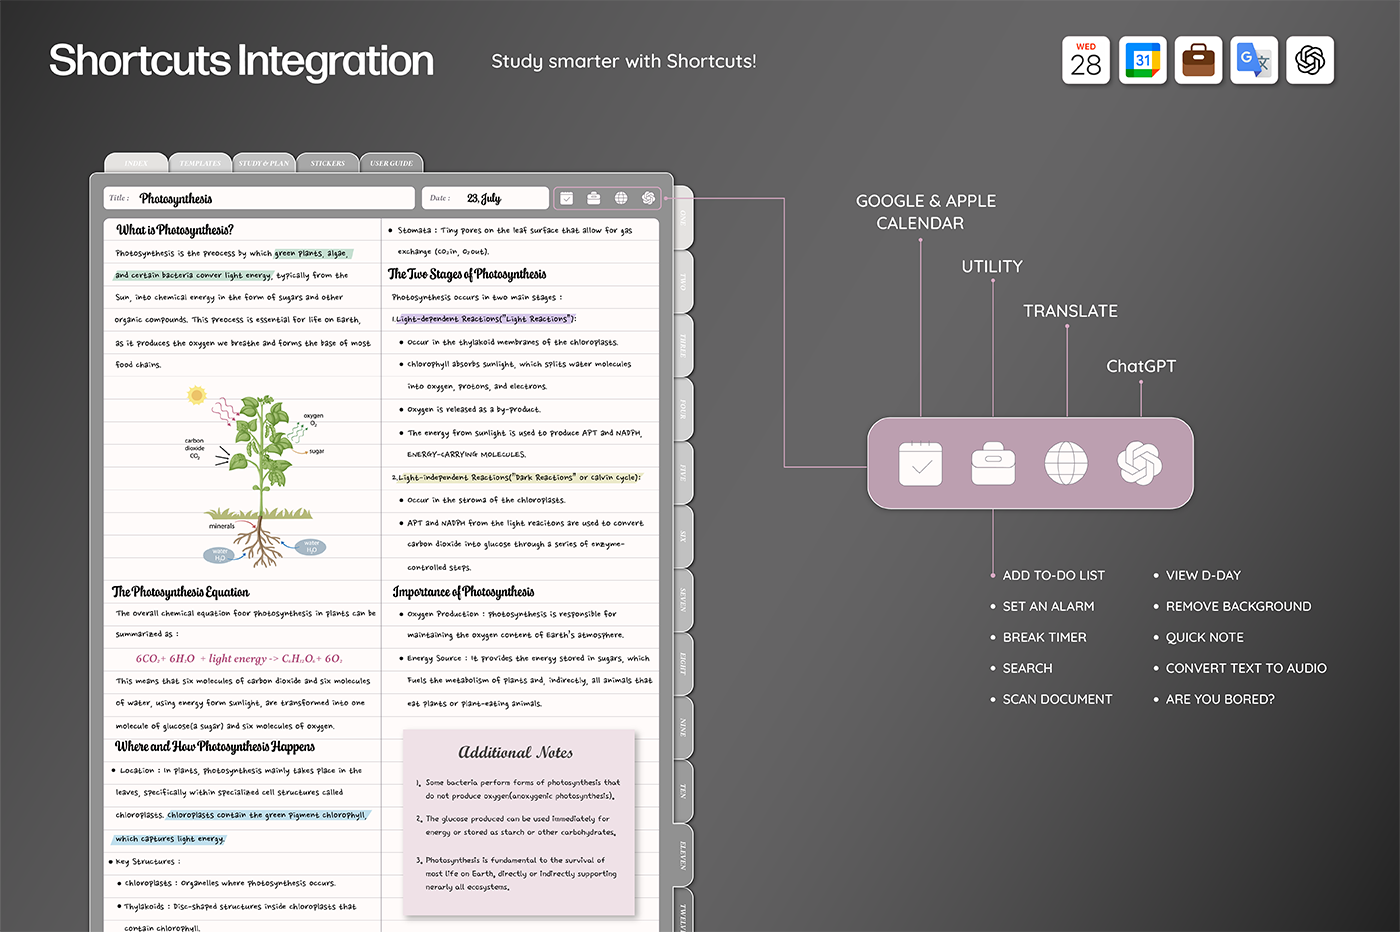Screen dimensions: 1400x932
Task: Click the large ChatGPT icon in pink panel
Action: [x=1140, y=464]
